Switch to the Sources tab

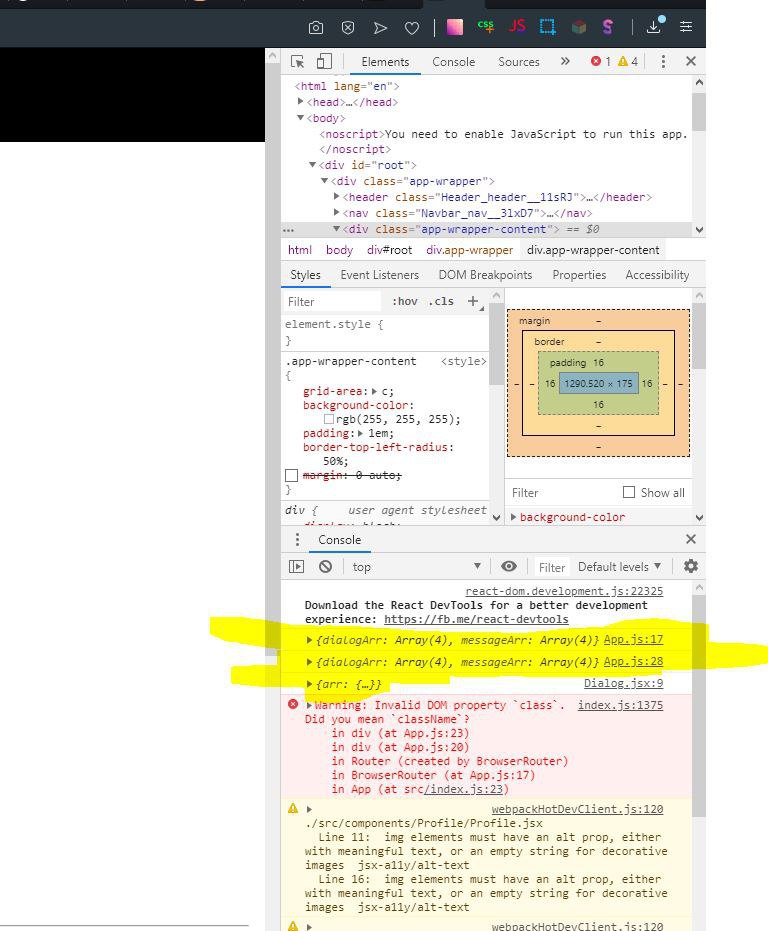point(519,62)
